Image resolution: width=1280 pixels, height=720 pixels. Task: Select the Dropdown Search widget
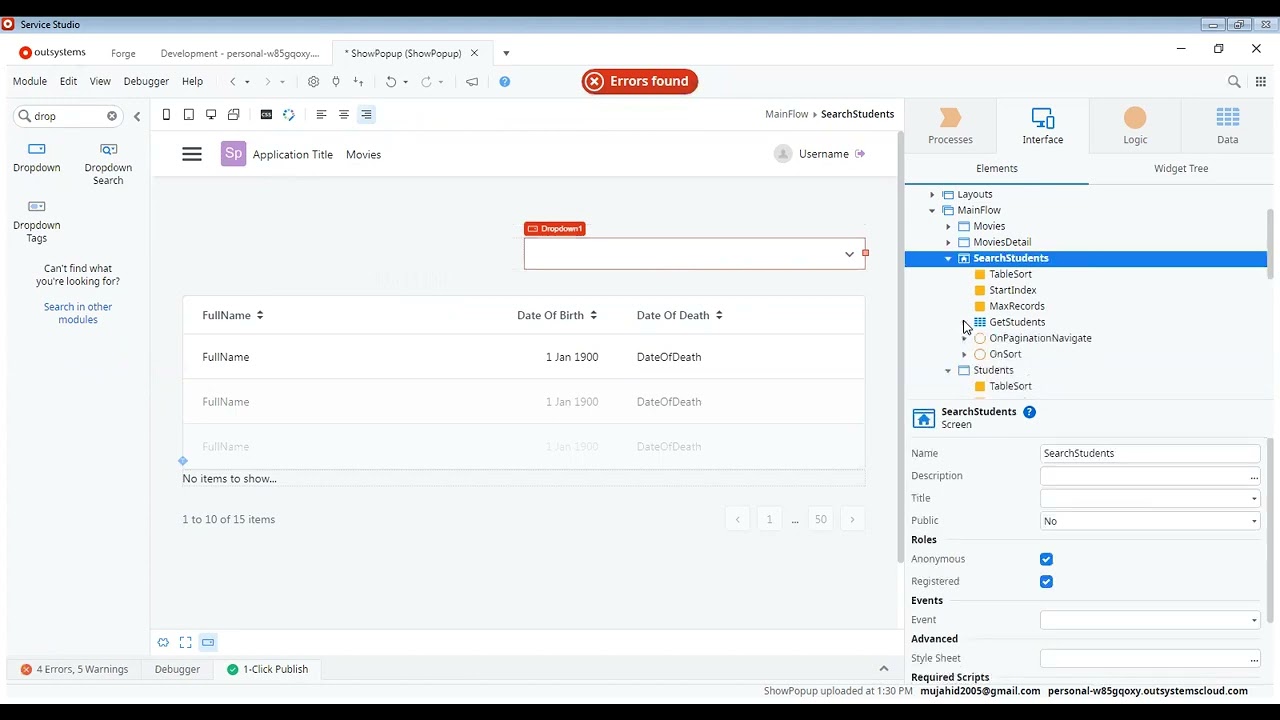pos(108,163)
